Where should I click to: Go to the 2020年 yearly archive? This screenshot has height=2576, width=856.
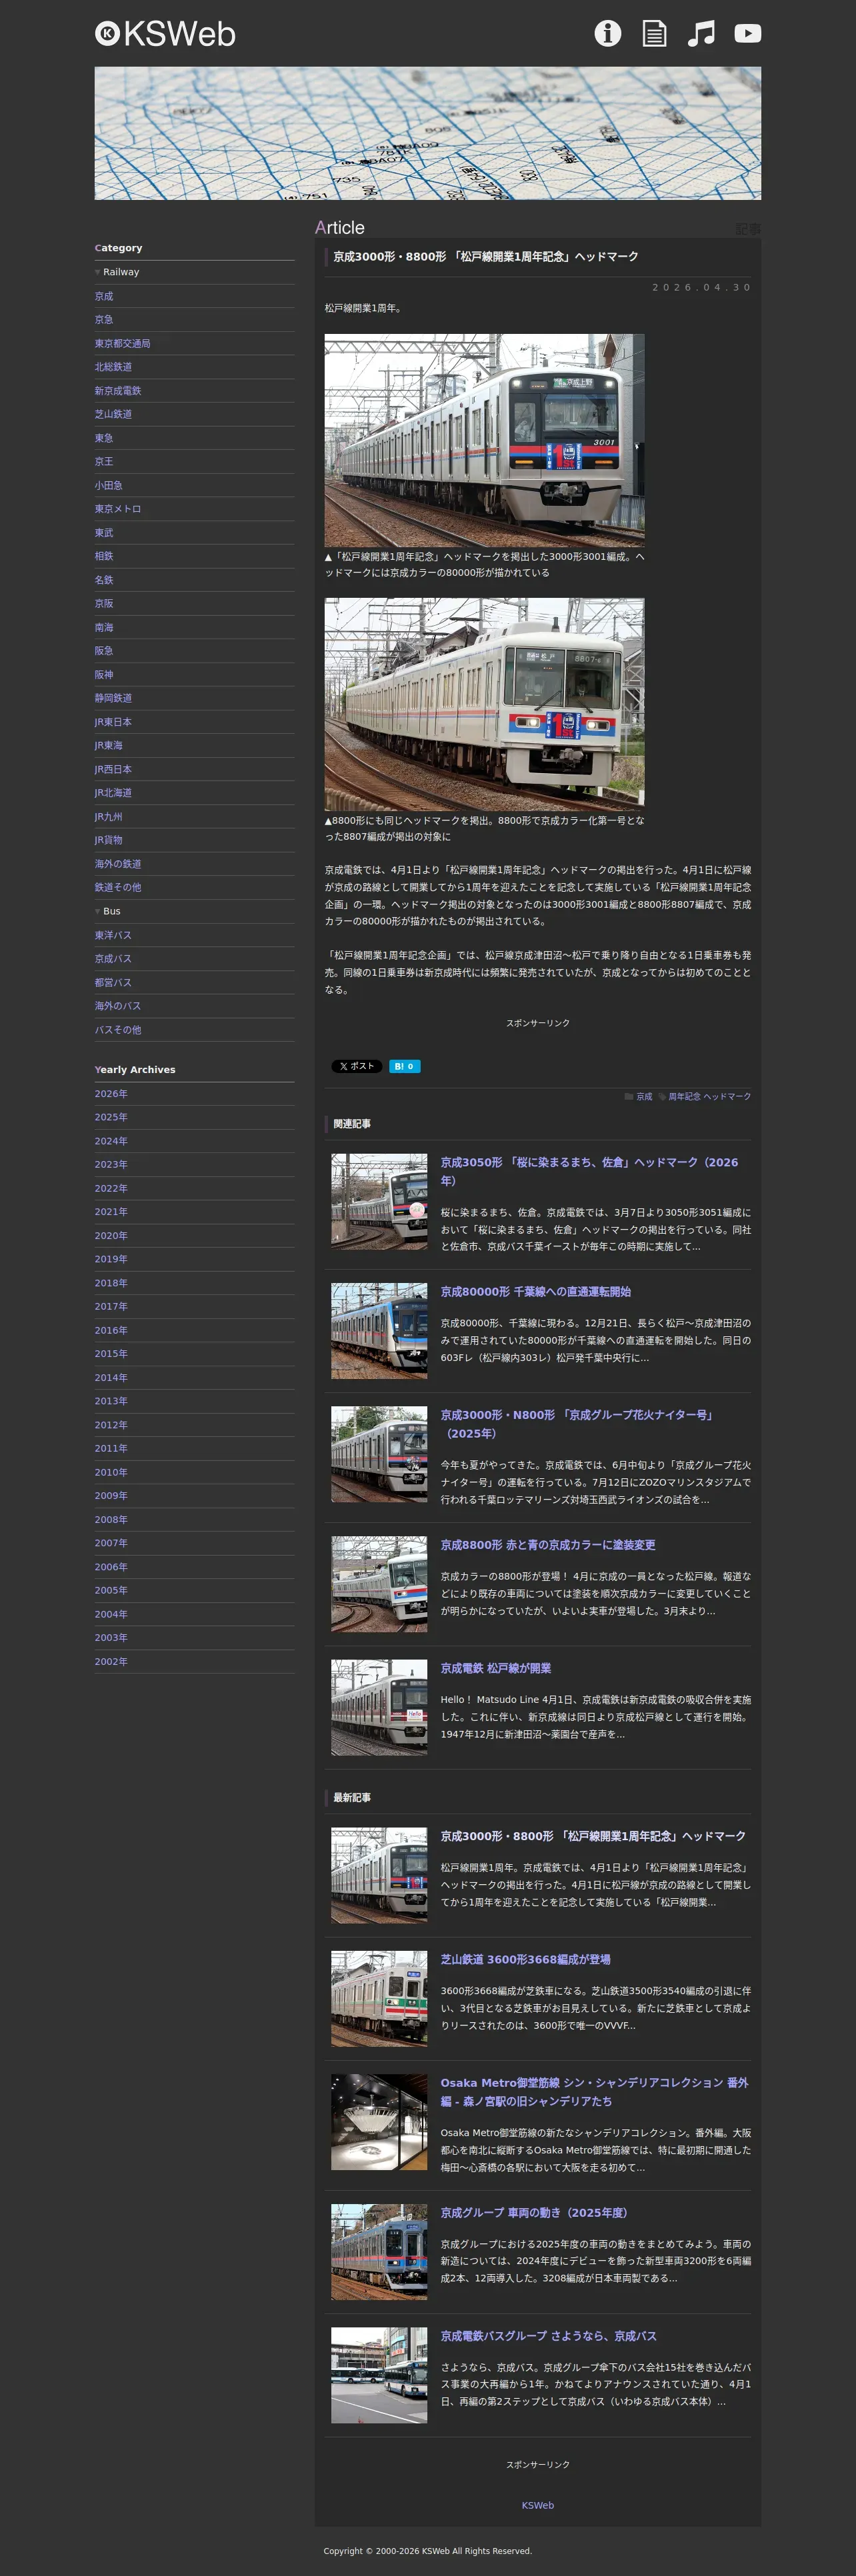click(111, 1236)
